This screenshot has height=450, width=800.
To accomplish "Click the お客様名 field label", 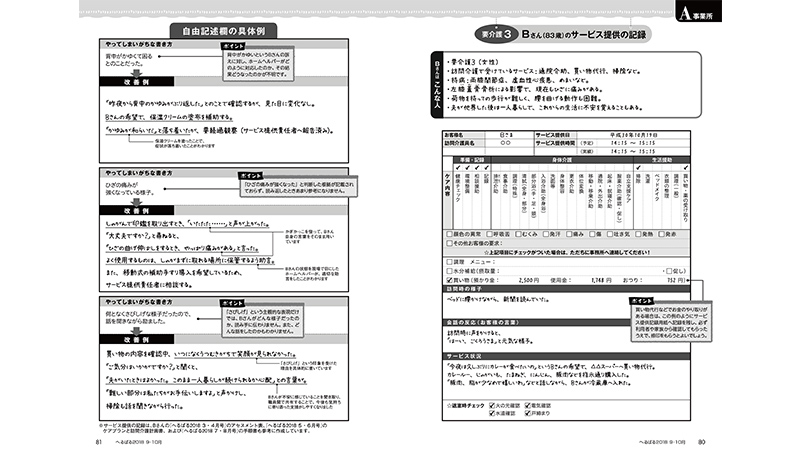I will (454, 135).
